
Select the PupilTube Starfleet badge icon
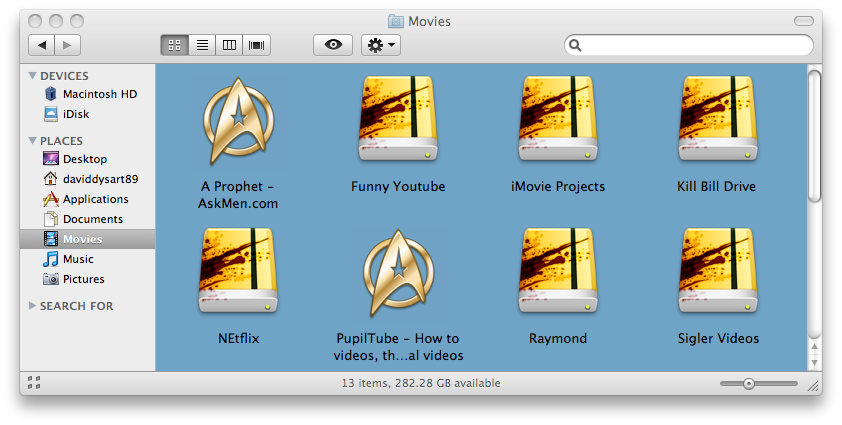click(x=398, y=273)
